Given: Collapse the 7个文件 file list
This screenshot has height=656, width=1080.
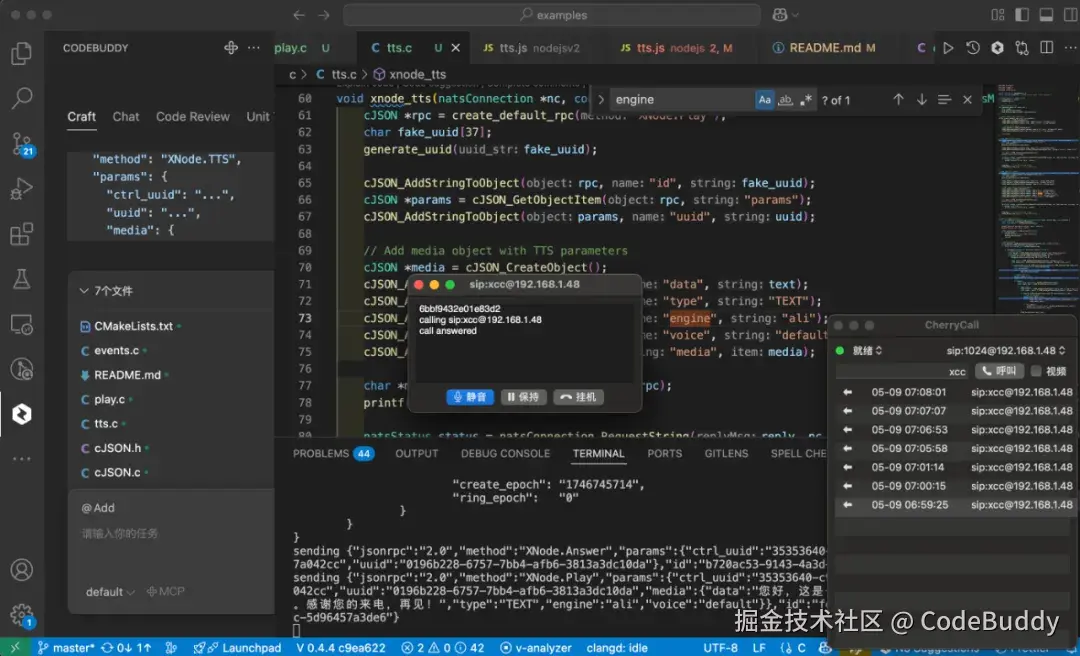Looking at the screenshot, I should [84, 291].
